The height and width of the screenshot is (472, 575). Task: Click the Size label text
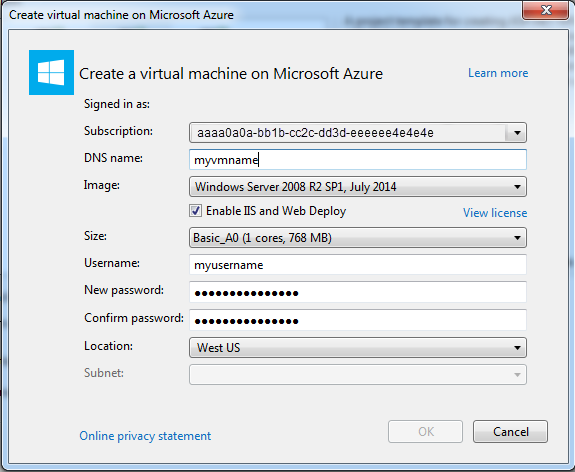[95, 236]
